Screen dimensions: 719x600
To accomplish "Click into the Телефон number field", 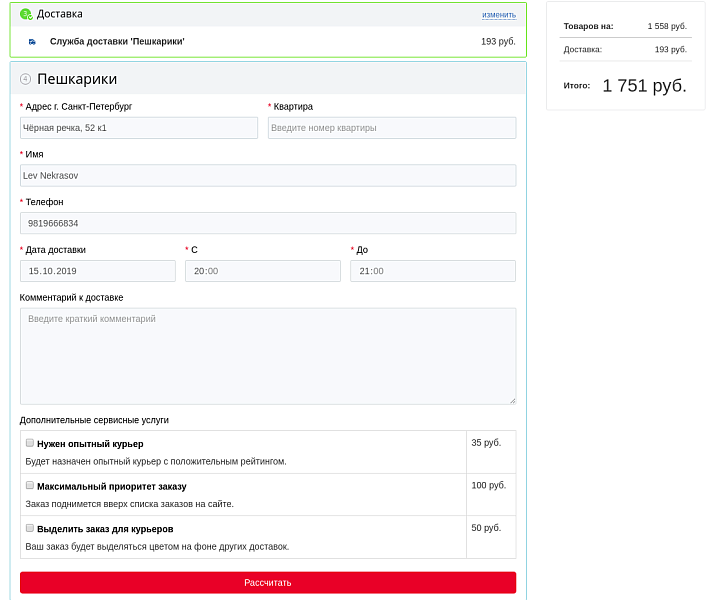I will (x=268, y=223).
